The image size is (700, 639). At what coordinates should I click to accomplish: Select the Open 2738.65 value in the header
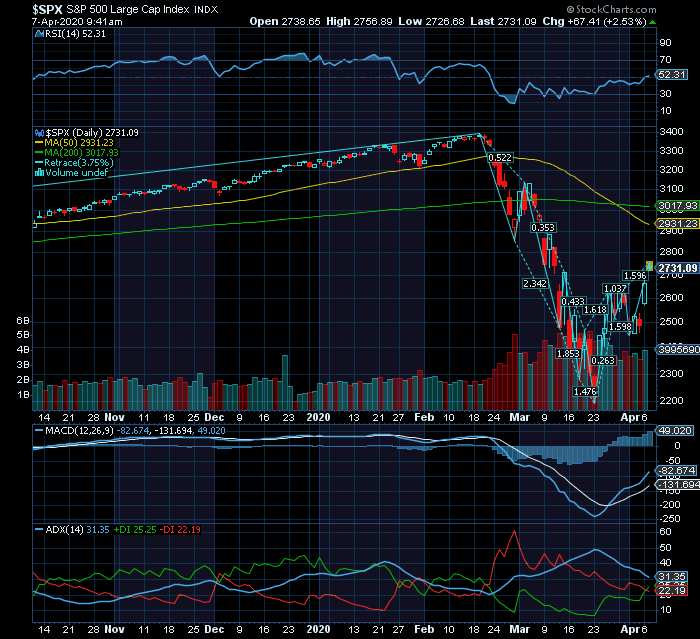[285, 21]
